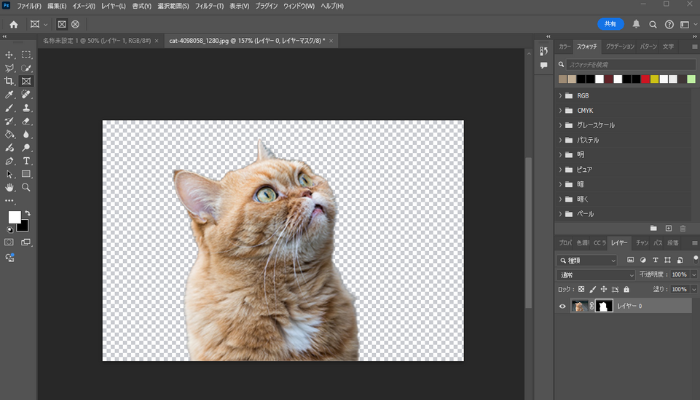700x400 pixels.
Task: Pick the red color swatch
Action: pos(645,79)
